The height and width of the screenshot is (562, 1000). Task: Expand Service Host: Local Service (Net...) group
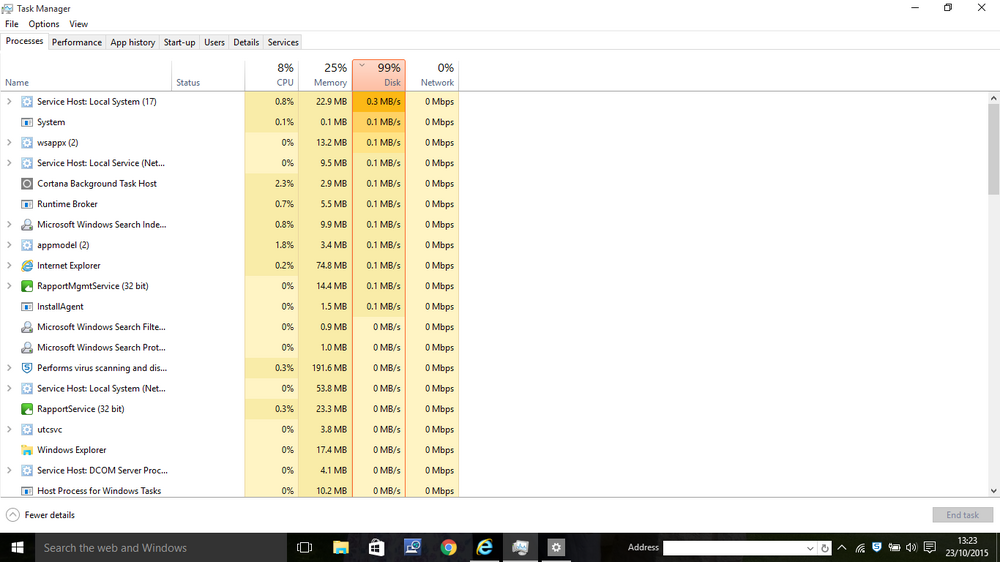[x=9, y=163]
